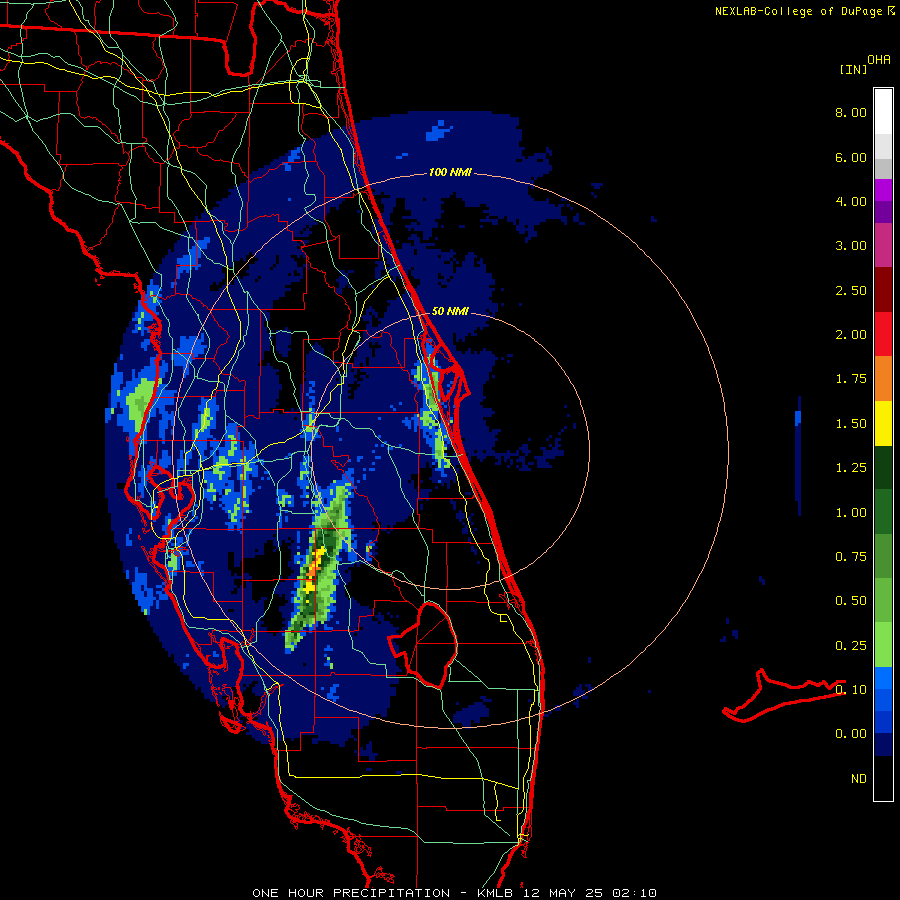
Task: Click the 0.00 legend value
Action: (851, 734)
